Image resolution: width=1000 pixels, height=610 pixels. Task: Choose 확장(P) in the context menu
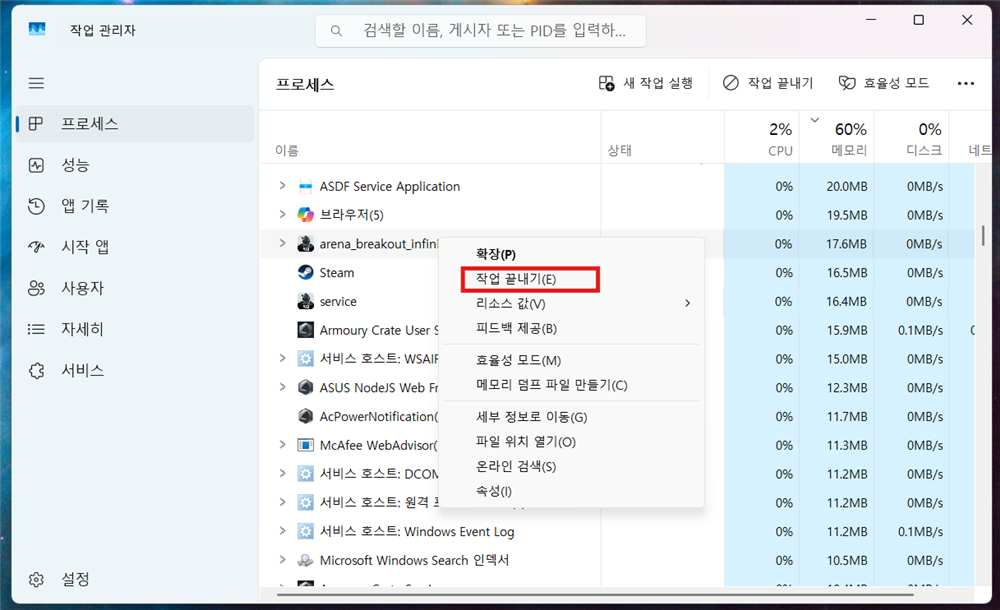click(571, 254)
